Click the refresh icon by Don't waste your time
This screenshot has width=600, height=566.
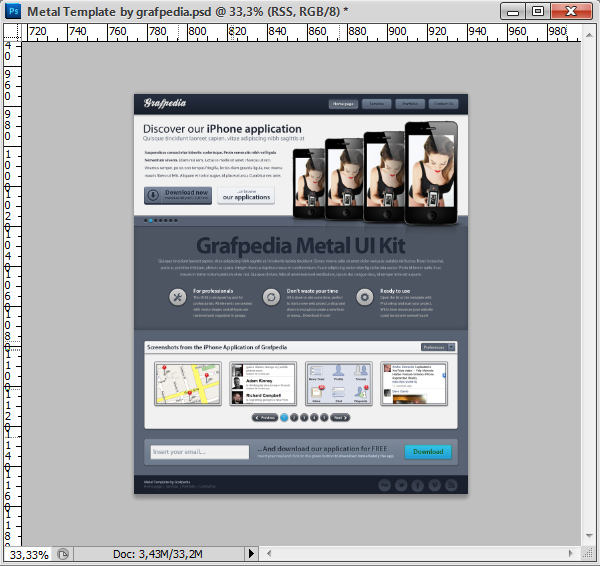click(x=271, y=296)
